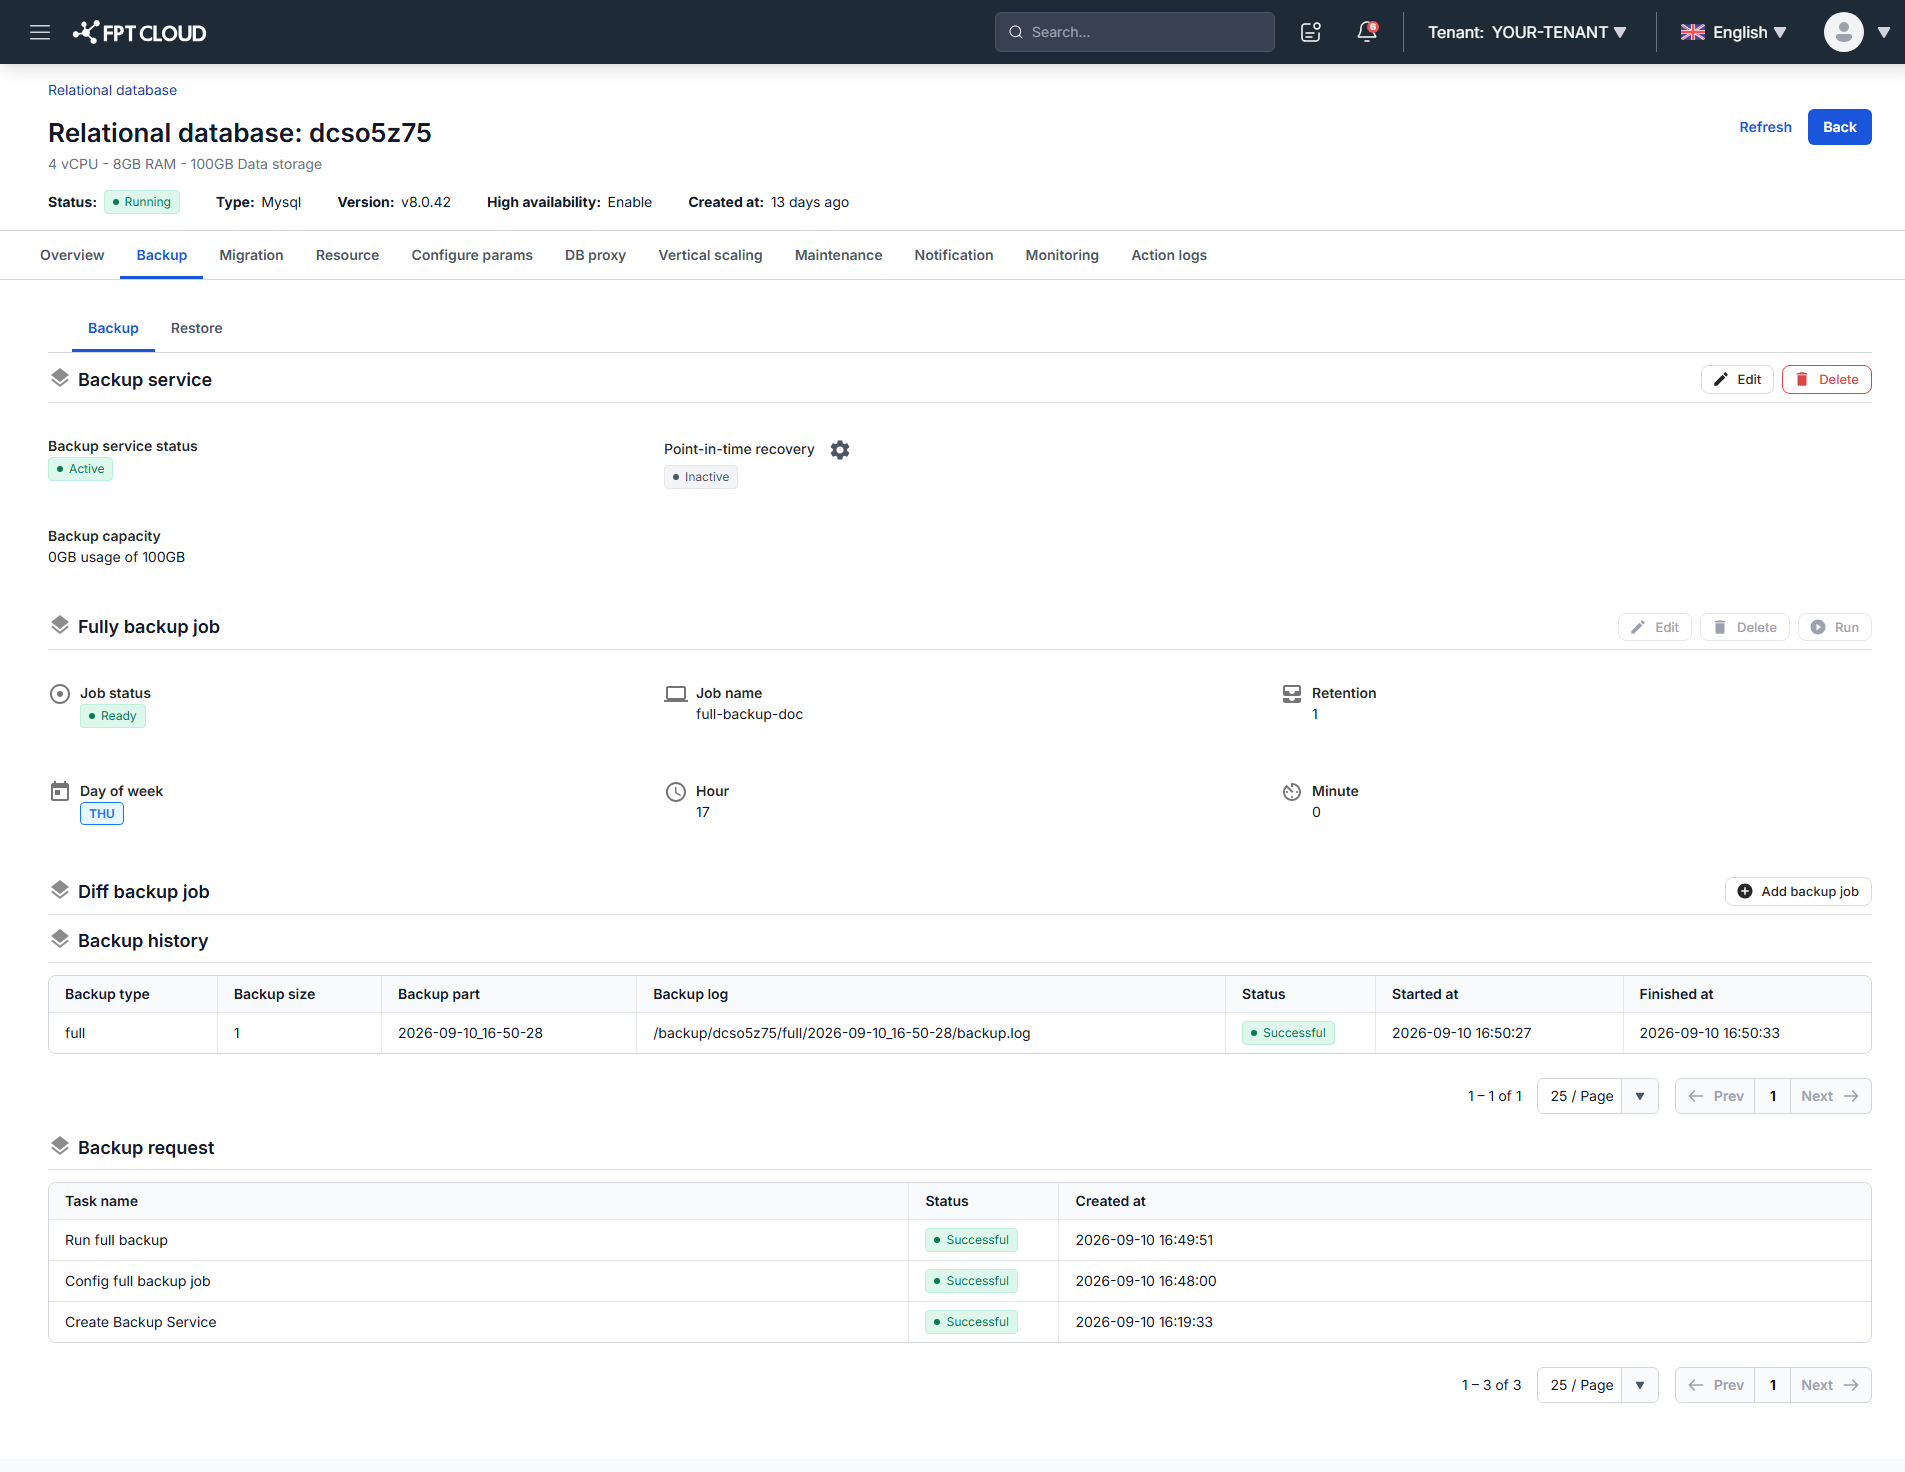Click the Diff backup job layers icon
Screen dimensions: 1905x1472
pyautogui.click(x=60, y=890)
